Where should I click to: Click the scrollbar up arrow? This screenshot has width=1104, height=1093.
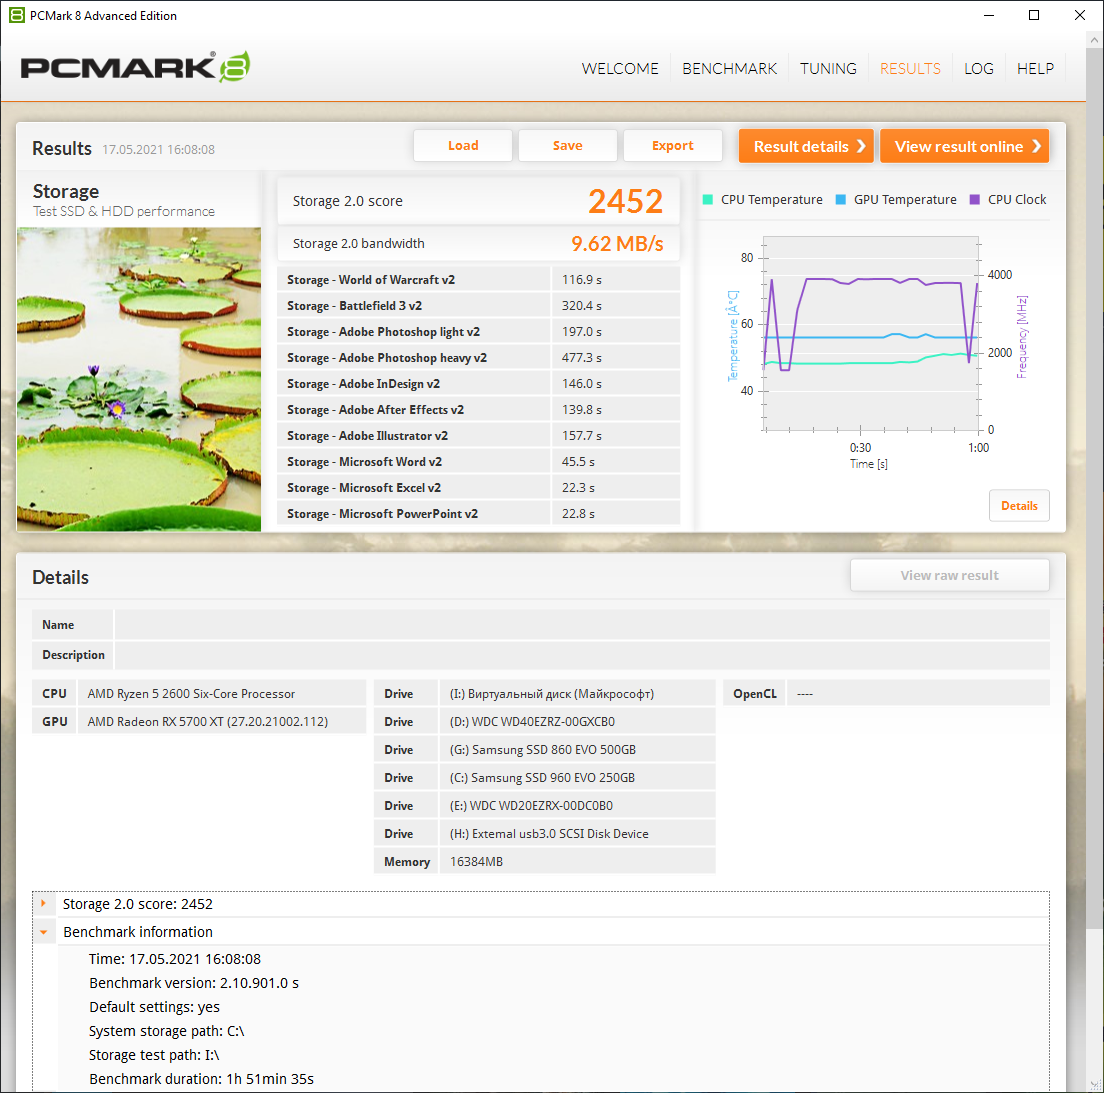[1094, 40]
